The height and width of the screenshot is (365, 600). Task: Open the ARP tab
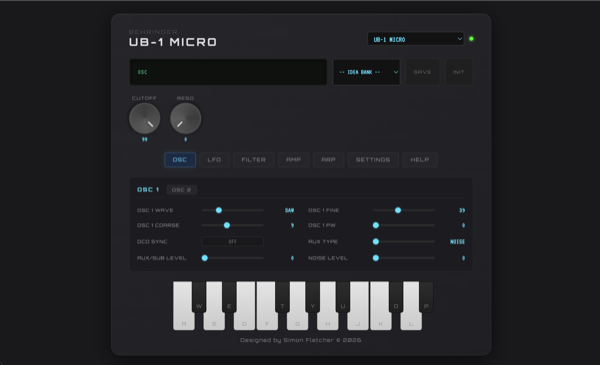328,160
